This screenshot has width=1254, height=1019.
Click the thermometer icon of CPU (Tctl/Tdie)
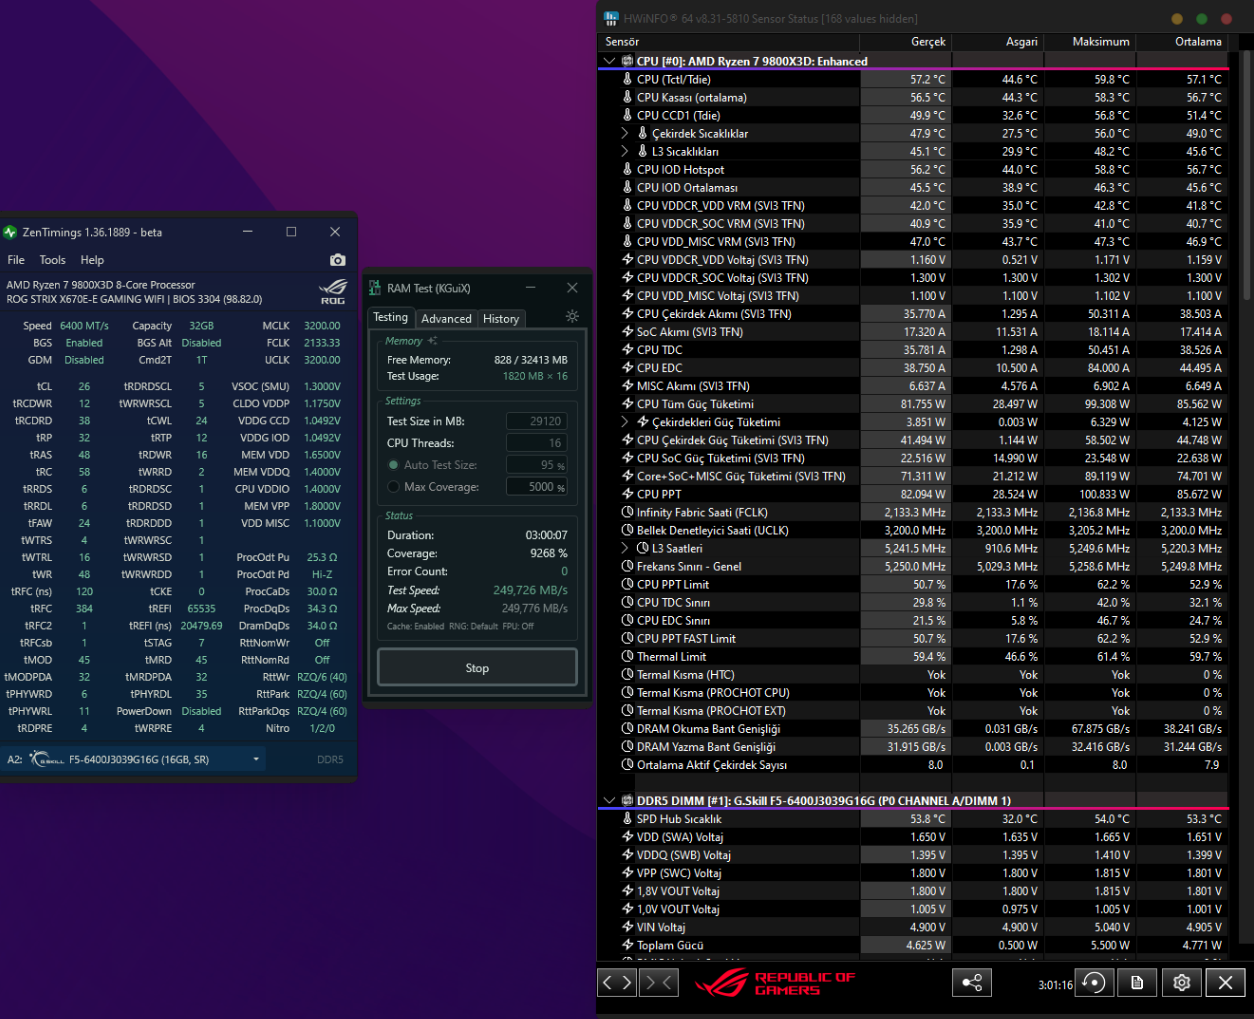(x=627, y=79)
